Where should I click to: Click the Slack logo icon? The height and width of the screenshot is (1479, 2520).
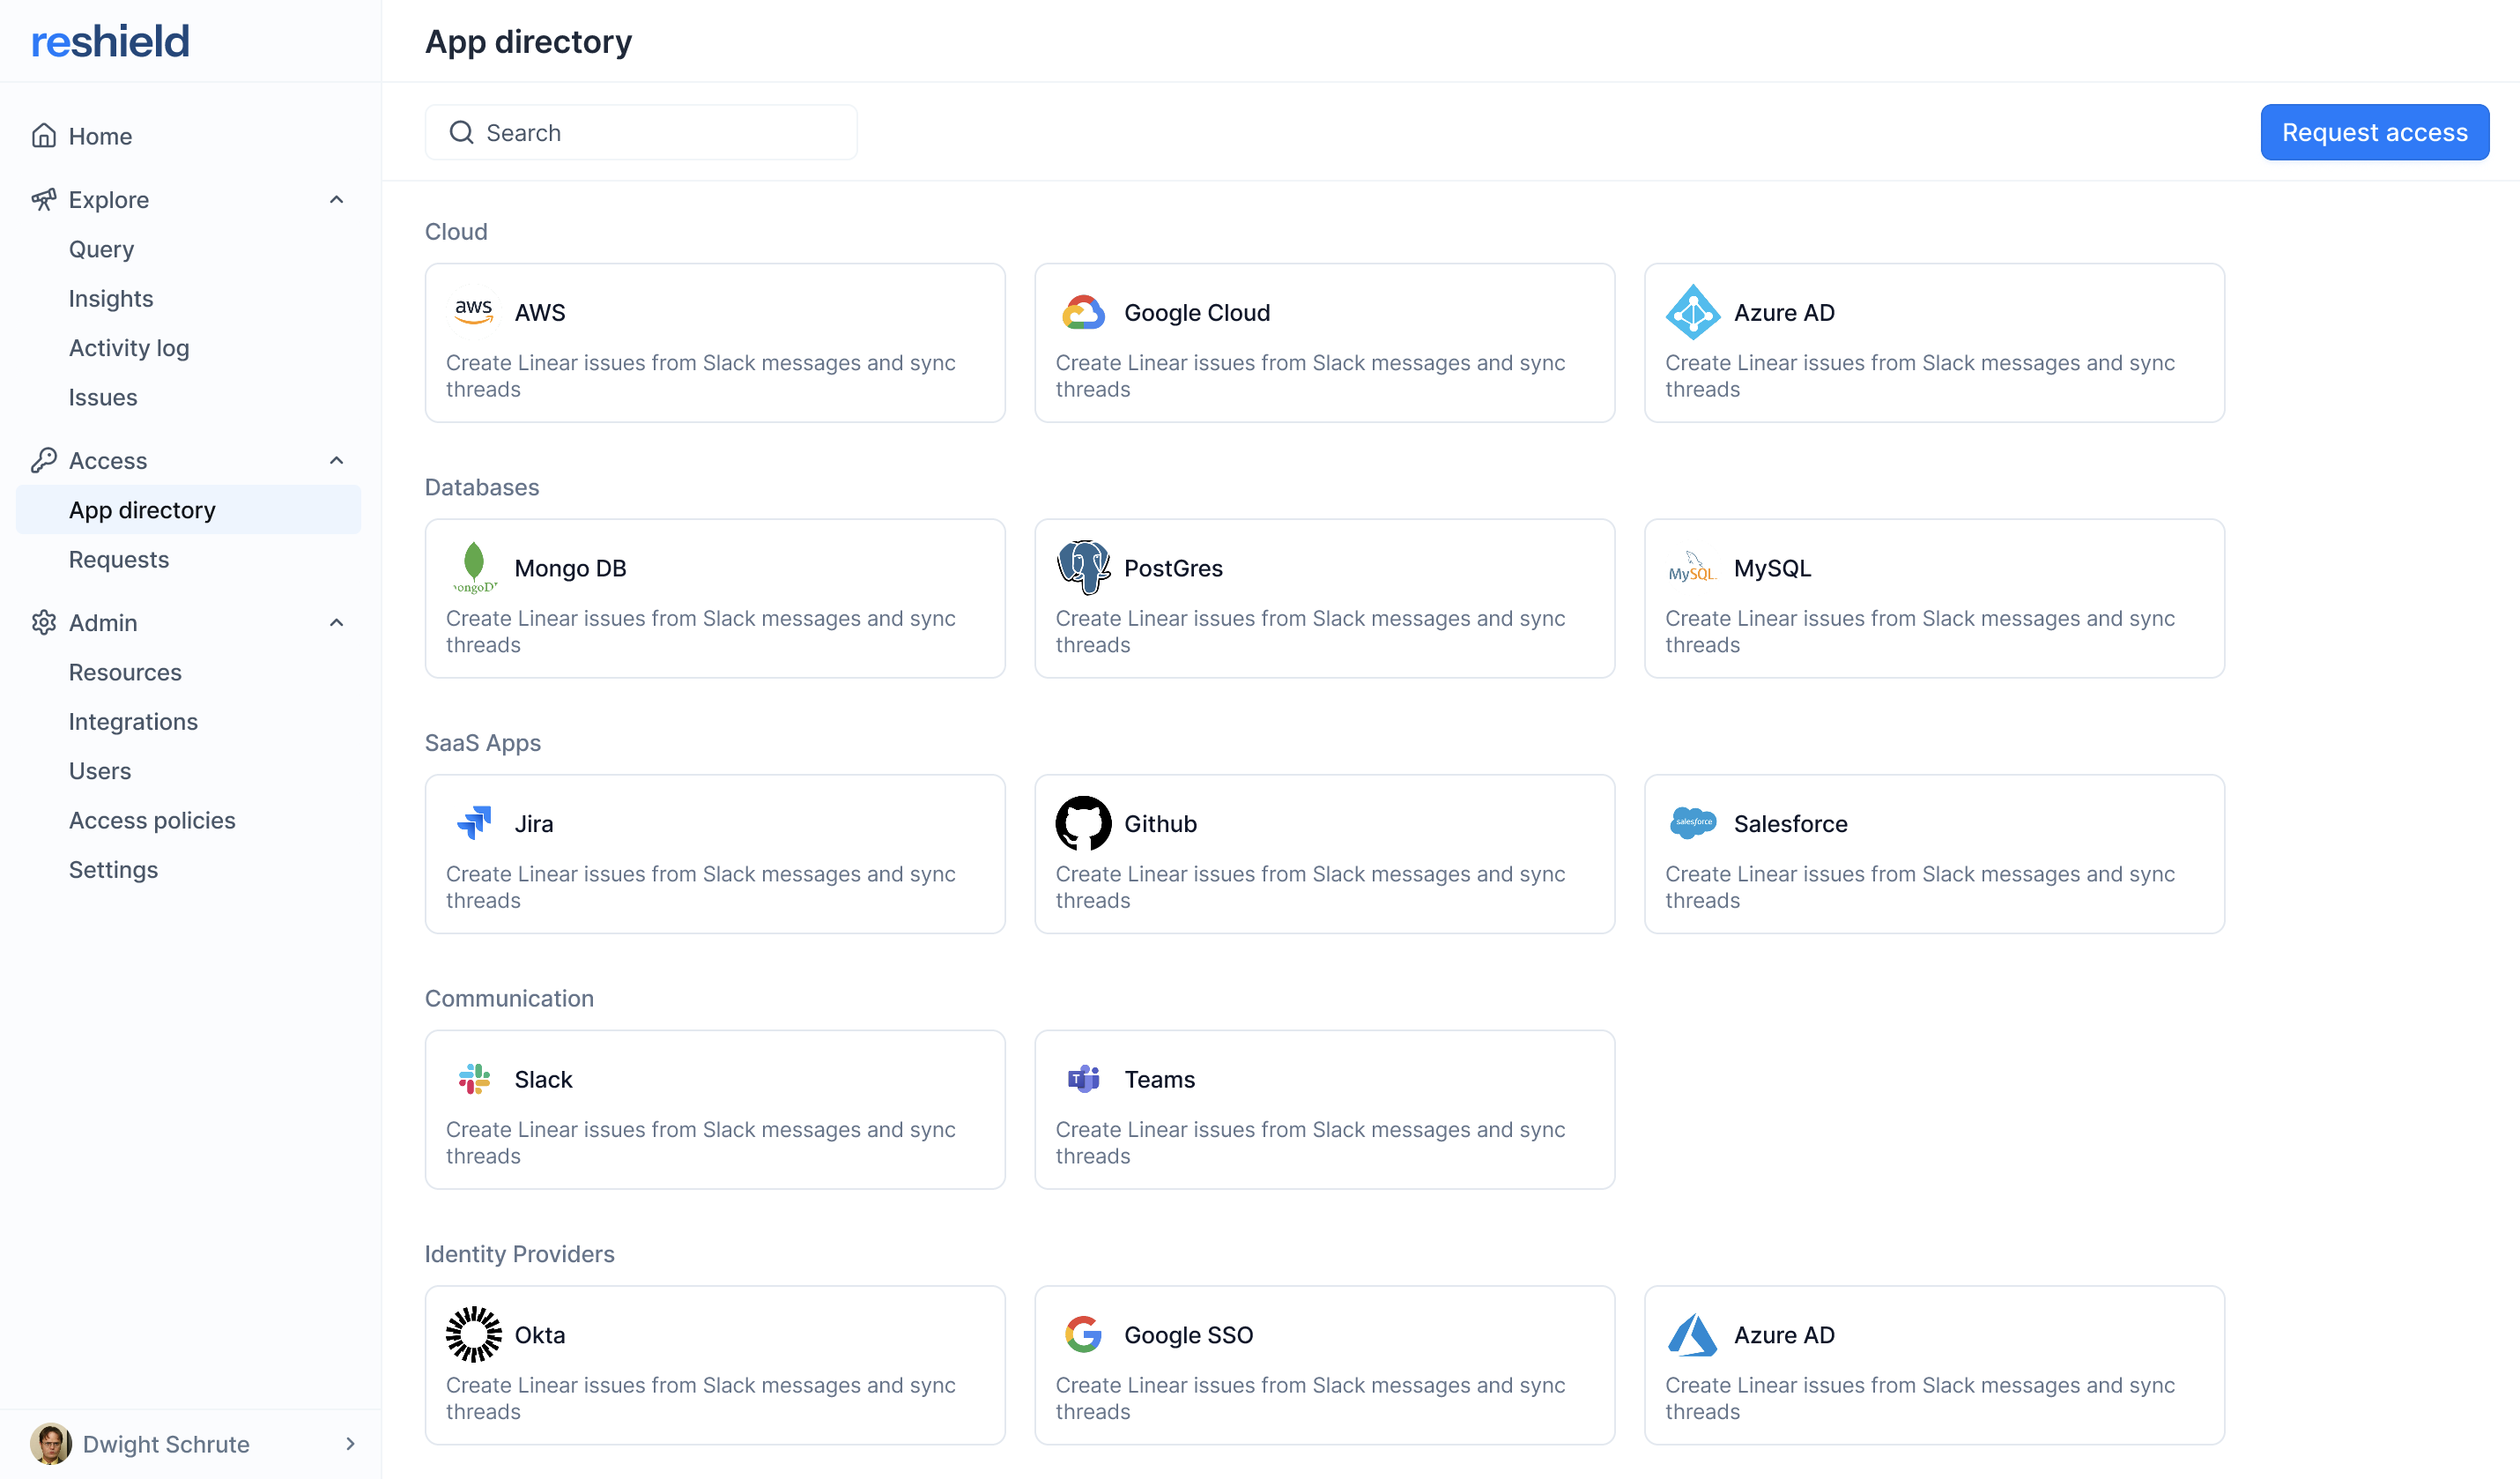474,1079
